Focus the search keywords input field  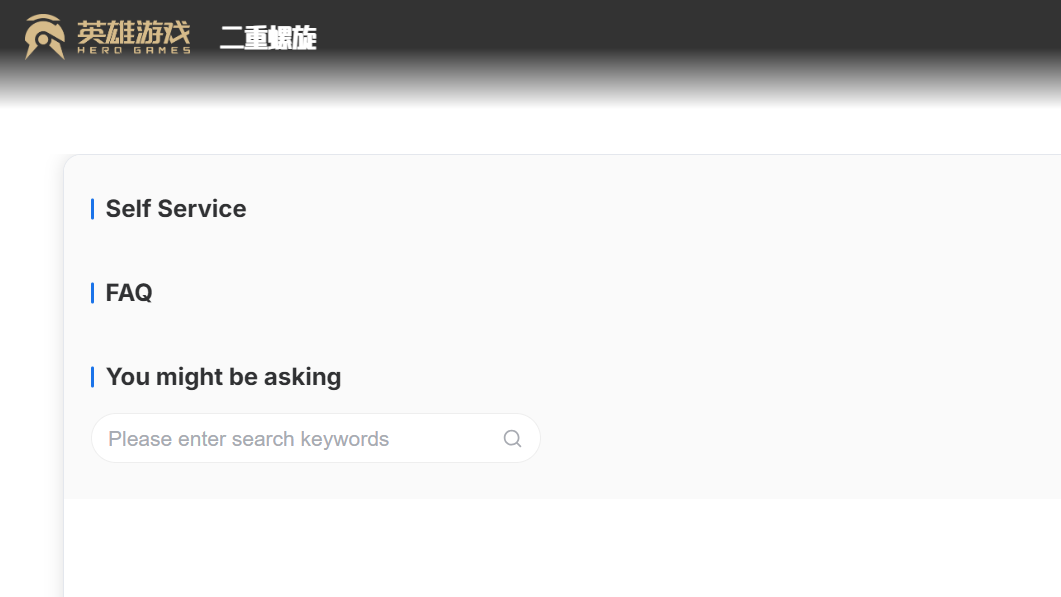tap(300, 439)
